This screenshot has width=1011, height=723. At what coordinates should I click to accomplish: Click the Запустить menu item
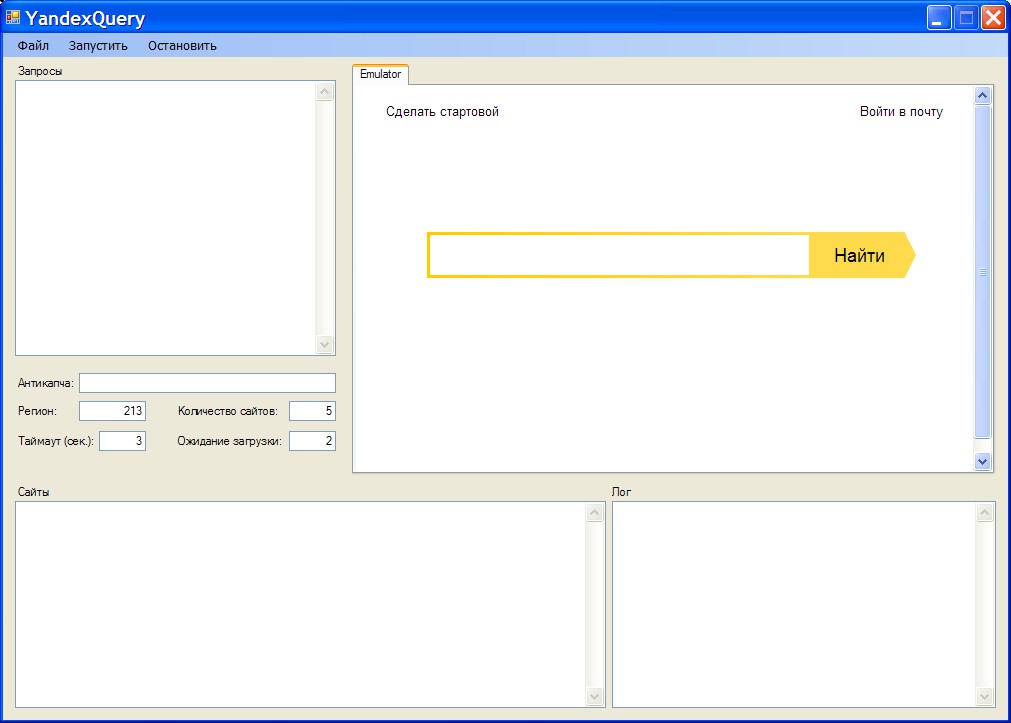[x=98, y=46]
